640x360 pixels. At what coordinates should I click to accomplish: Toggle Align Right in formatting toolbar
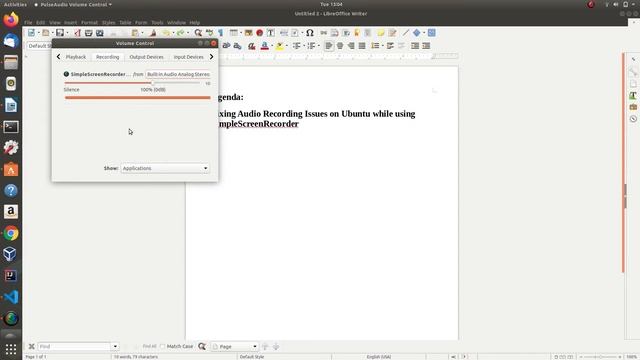tap(351, 46)
